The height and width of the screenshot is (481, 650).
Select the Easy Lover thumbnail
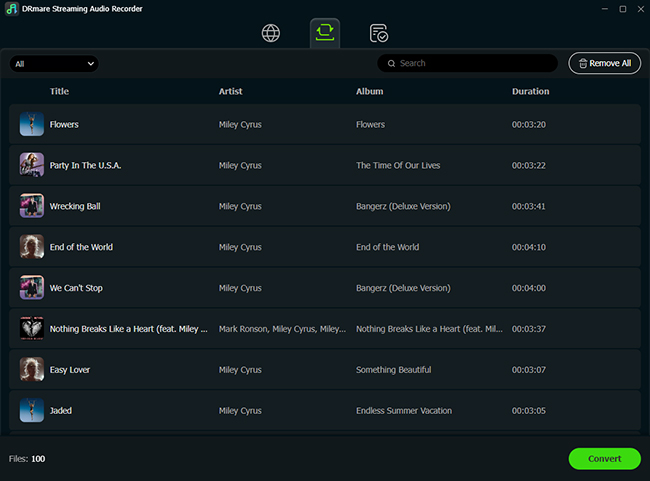32,369
